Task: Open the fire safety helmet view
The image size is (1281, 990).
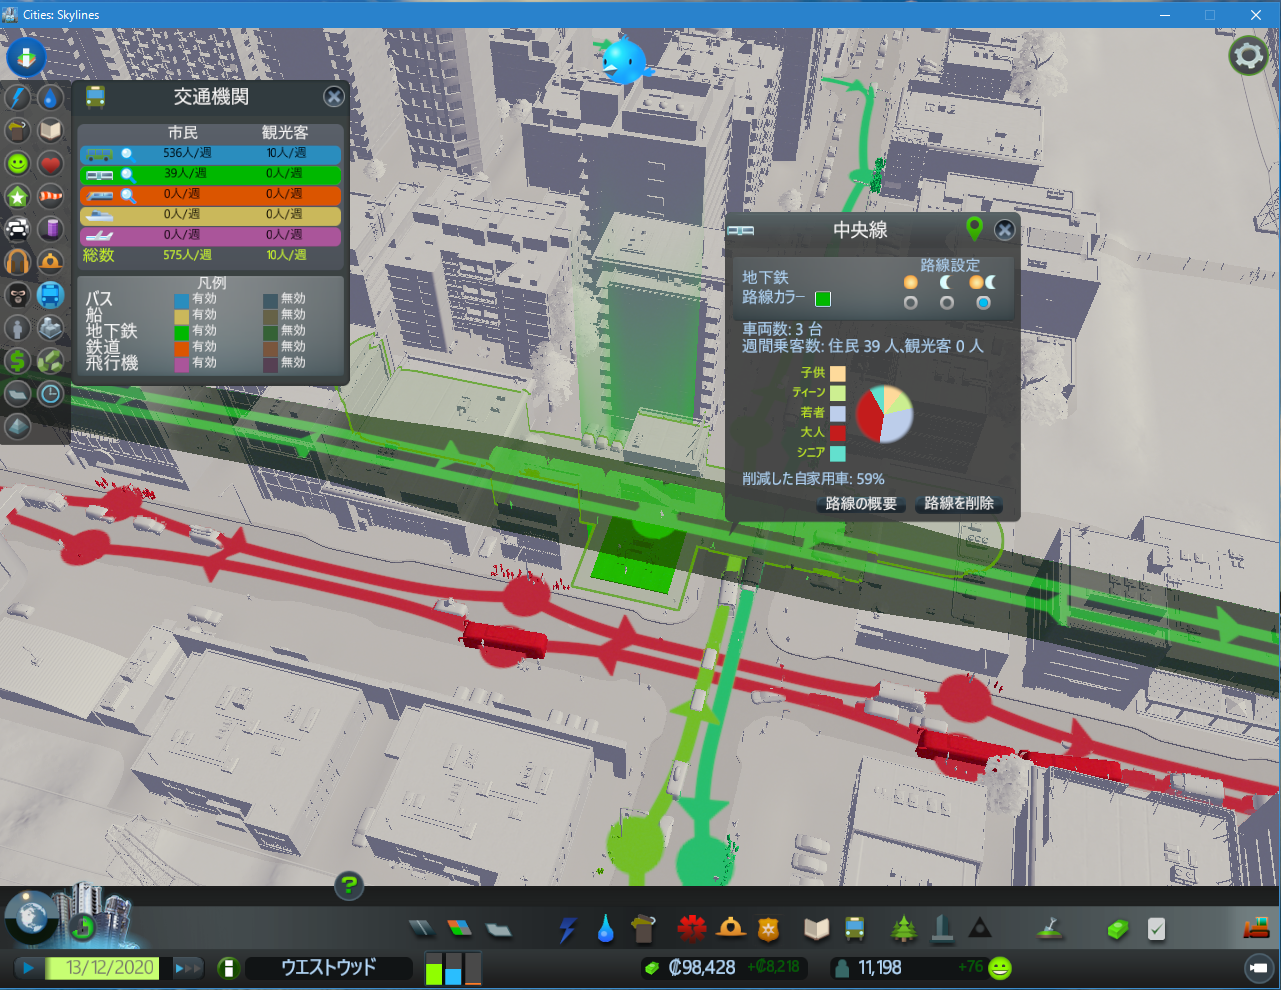Action: [51, 262]
